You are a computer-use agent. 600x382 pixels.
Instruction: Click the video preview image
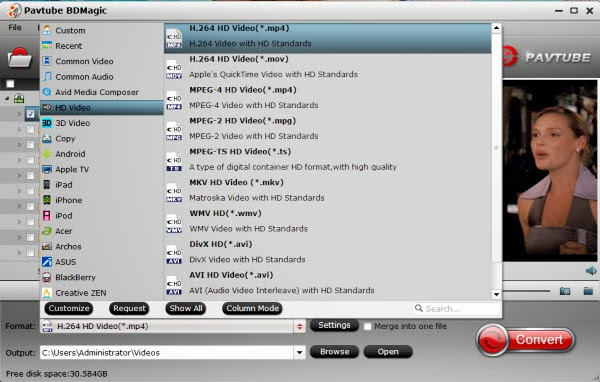pyautogui.click(x=550, y=171)
